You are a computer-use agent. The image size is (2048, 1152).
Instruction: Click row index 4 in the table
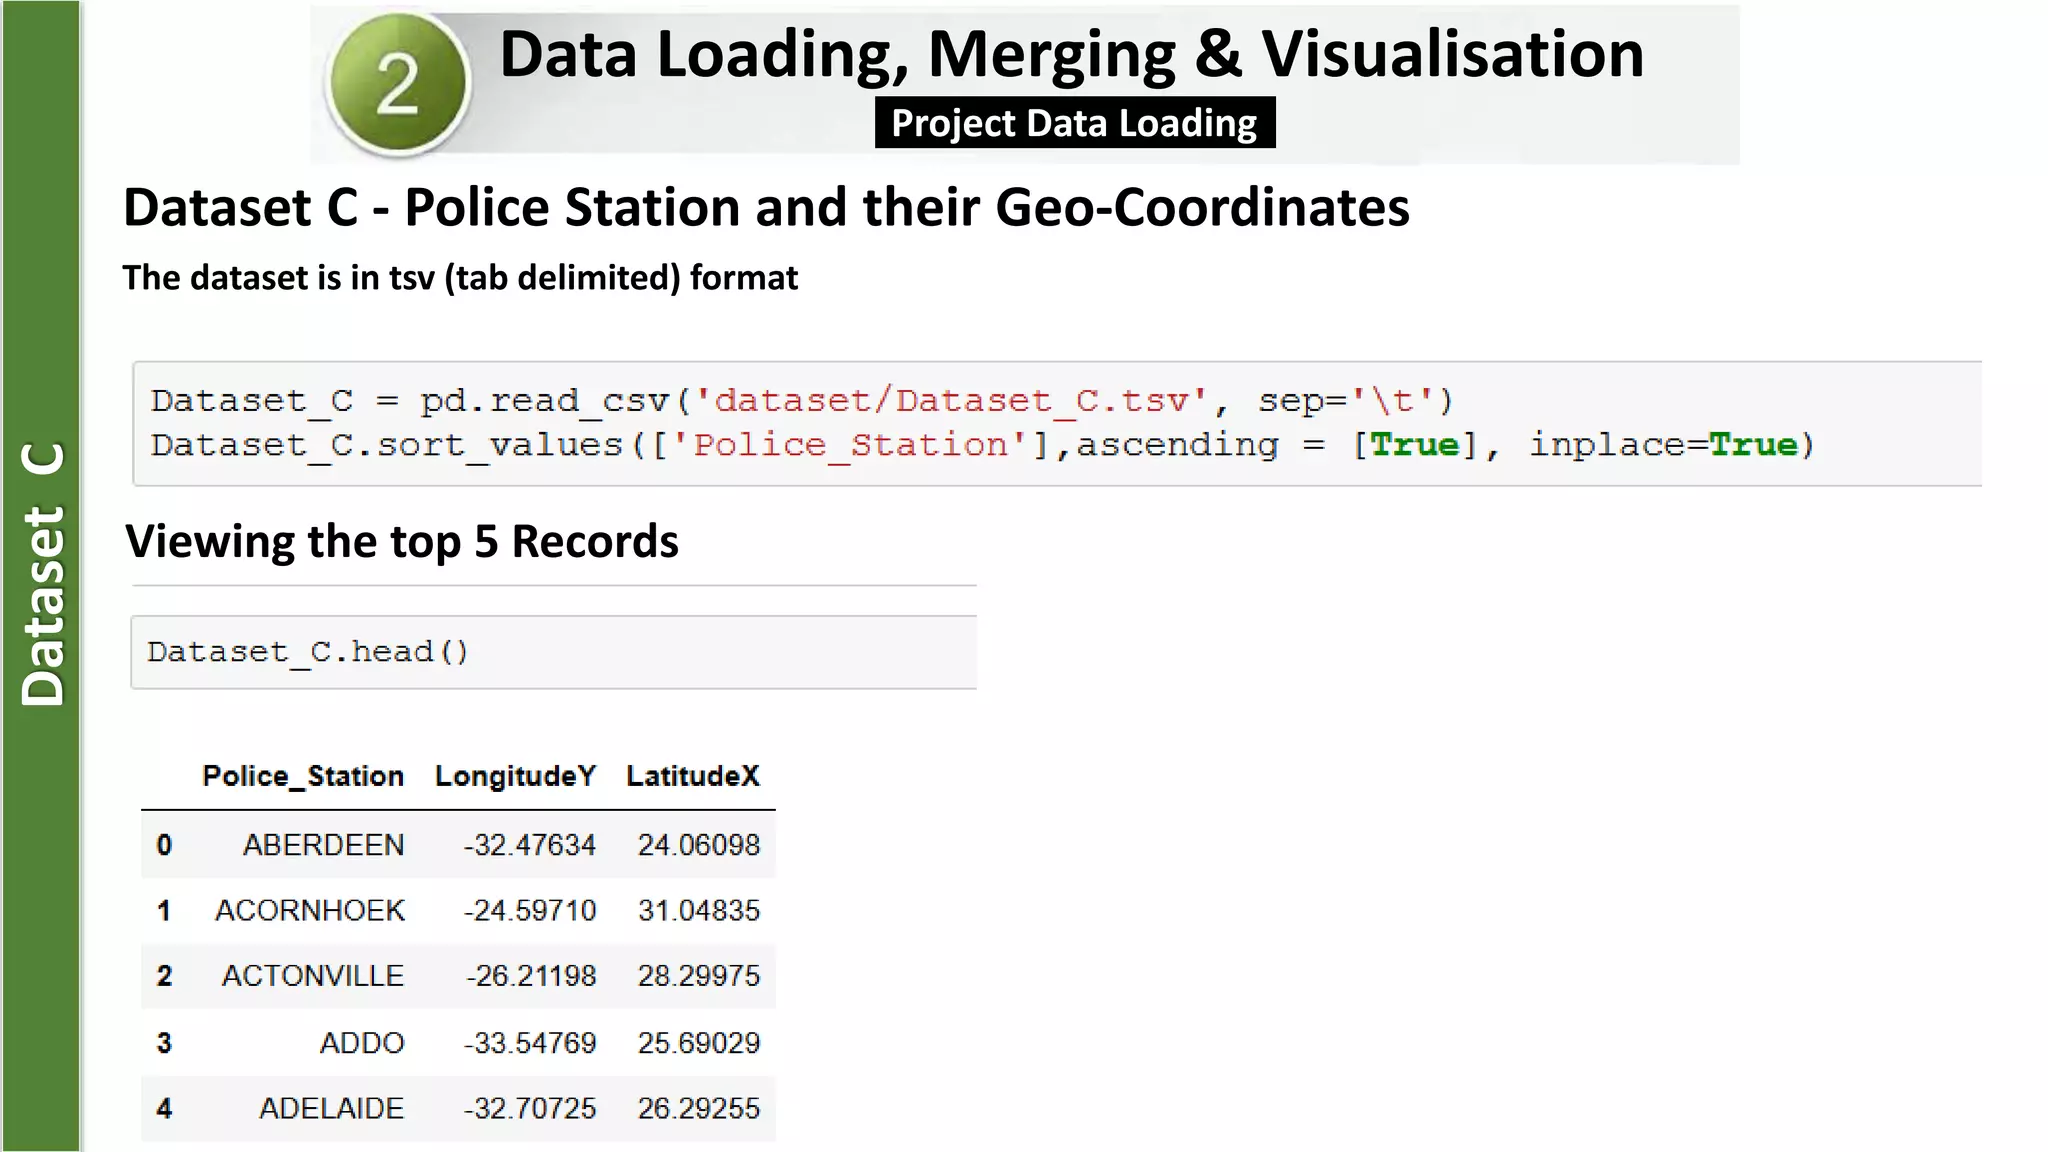tap(164, 1108)
